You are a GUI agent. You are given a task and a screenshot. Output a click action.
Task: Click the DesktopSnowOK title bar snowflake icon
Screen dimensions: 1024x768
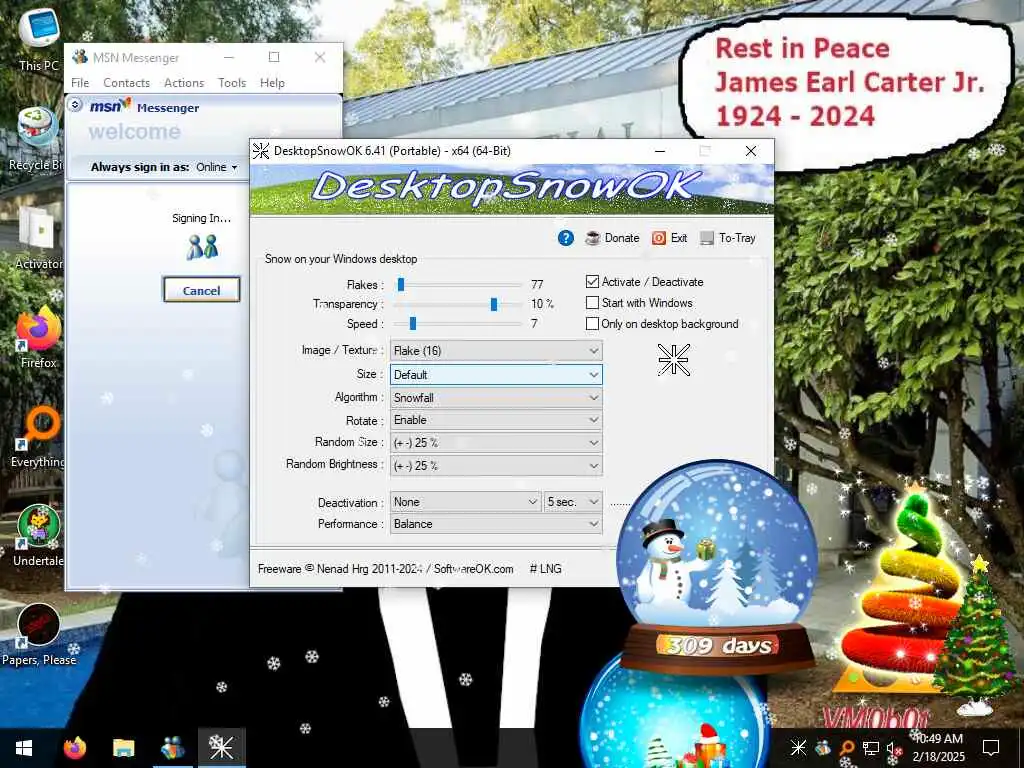coord(261,151)
